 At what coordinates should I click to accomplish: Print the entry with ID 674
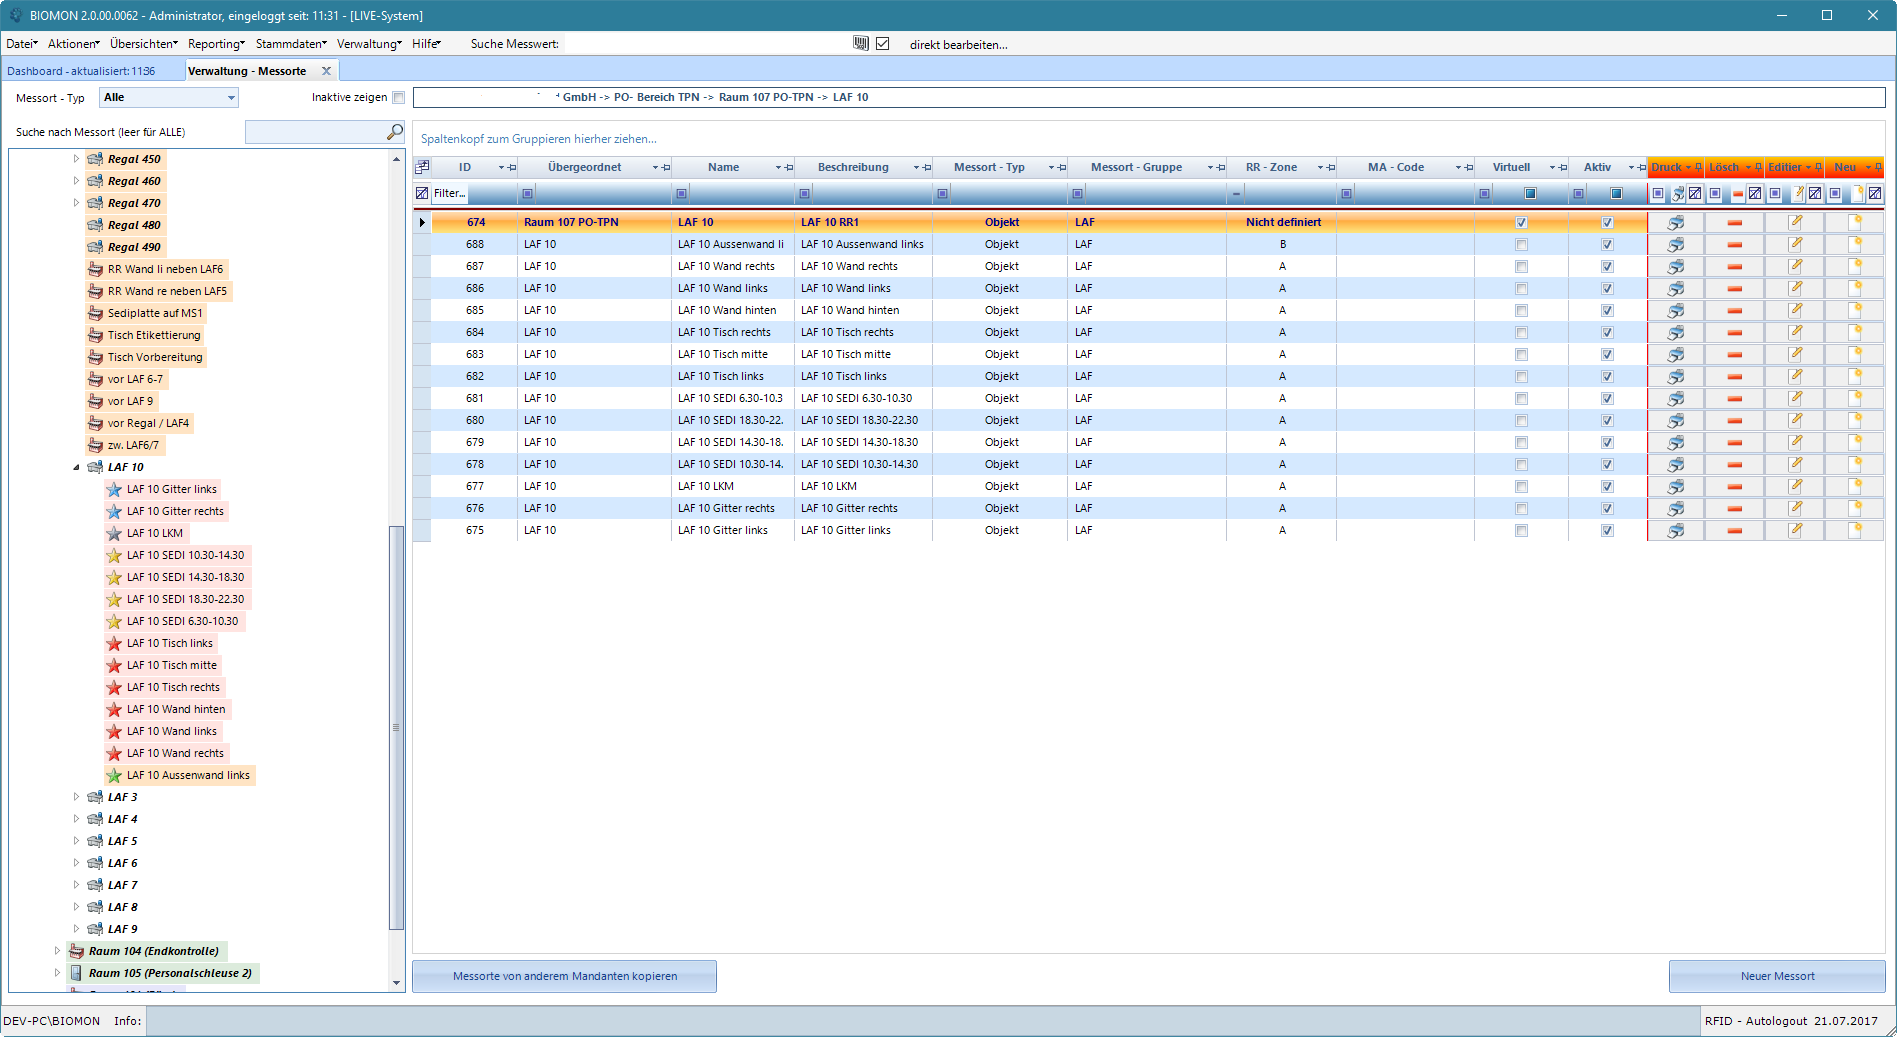pos(1676,222)
